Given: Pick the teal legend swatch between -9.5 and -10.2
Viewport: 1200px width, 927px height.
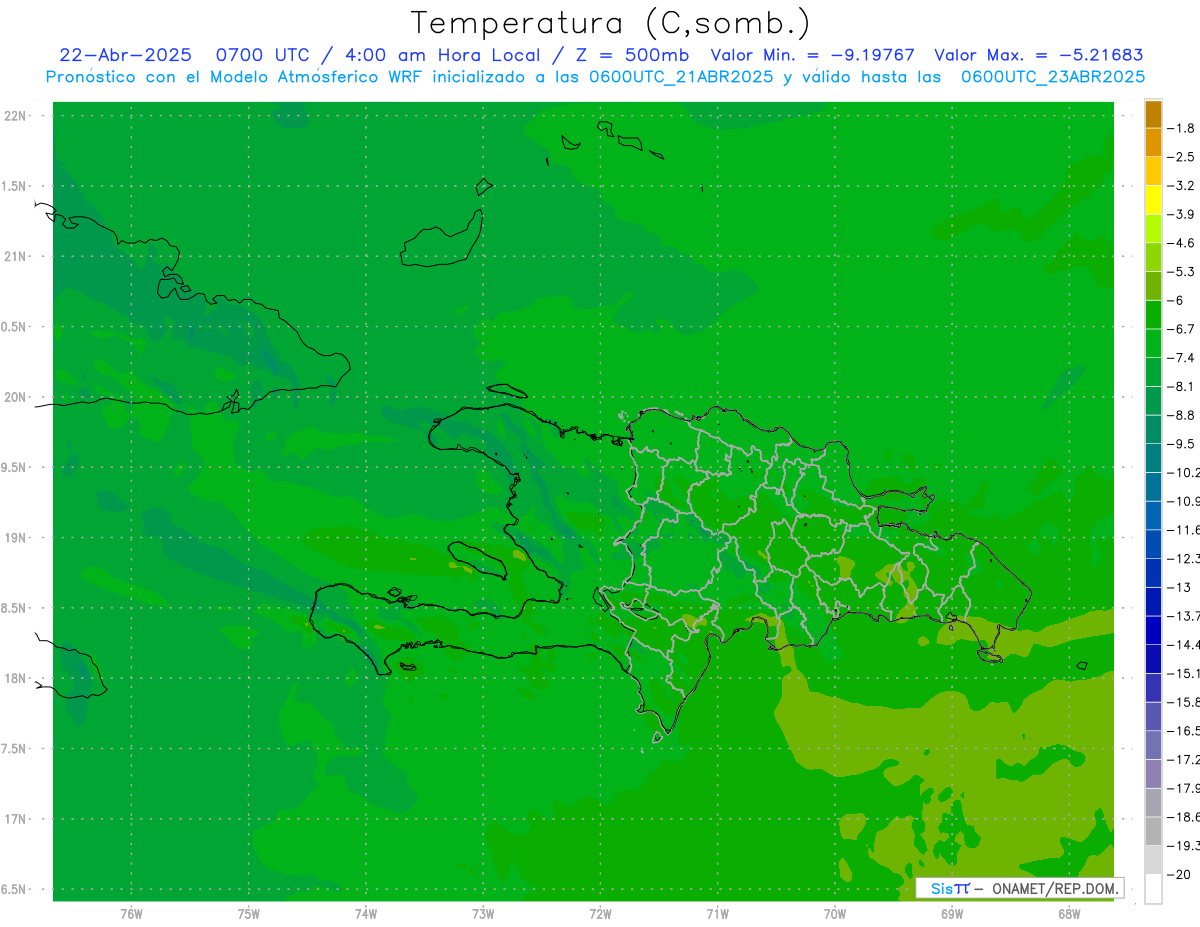Looking at the screenshot, I should pyautogui.click(x=1153, y=458).
